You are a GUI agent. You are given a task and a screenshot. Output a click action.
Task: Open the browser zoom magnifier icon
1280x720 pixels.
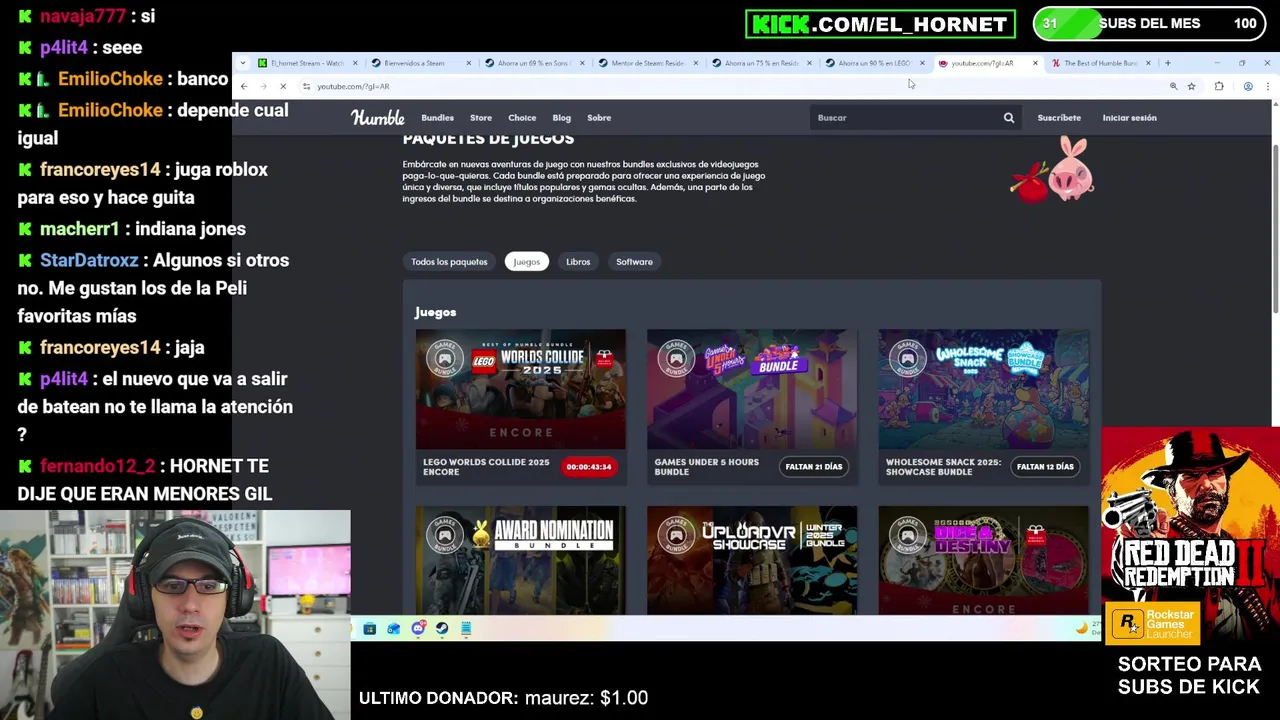point(1173,87)
